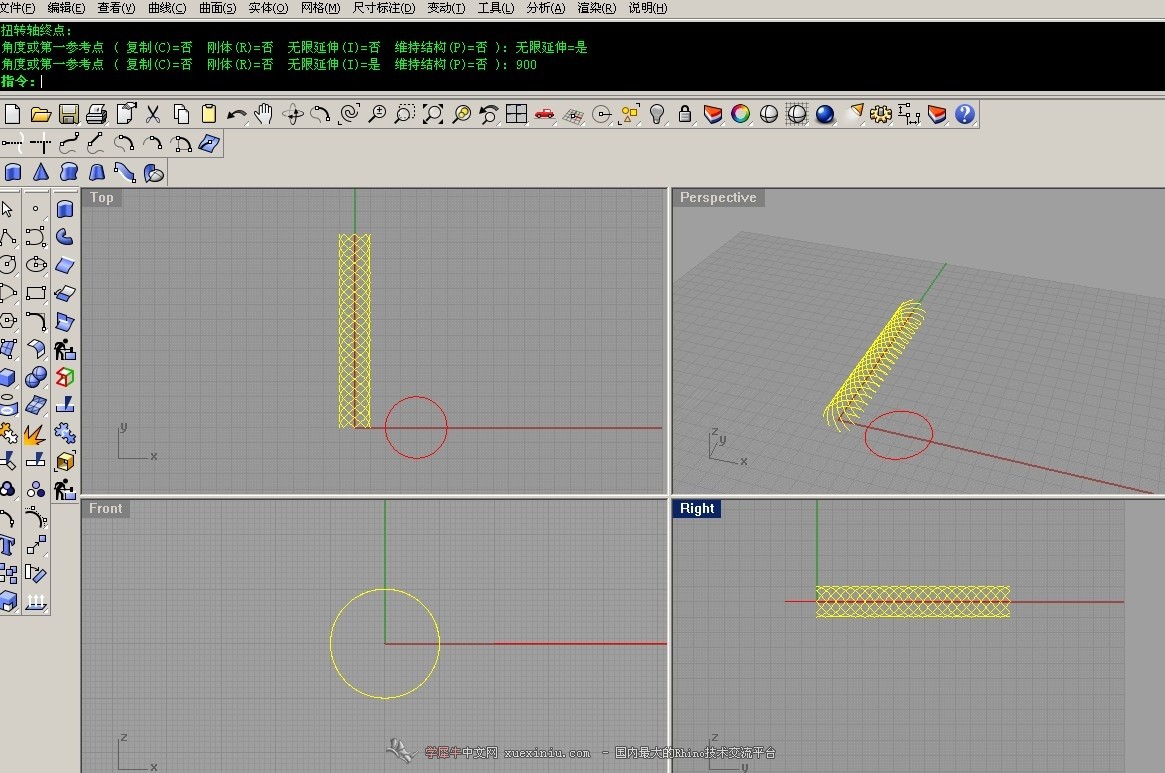1165x773 pixels.
Task: Click the Print icon
Action: click(x=97, y=114)
